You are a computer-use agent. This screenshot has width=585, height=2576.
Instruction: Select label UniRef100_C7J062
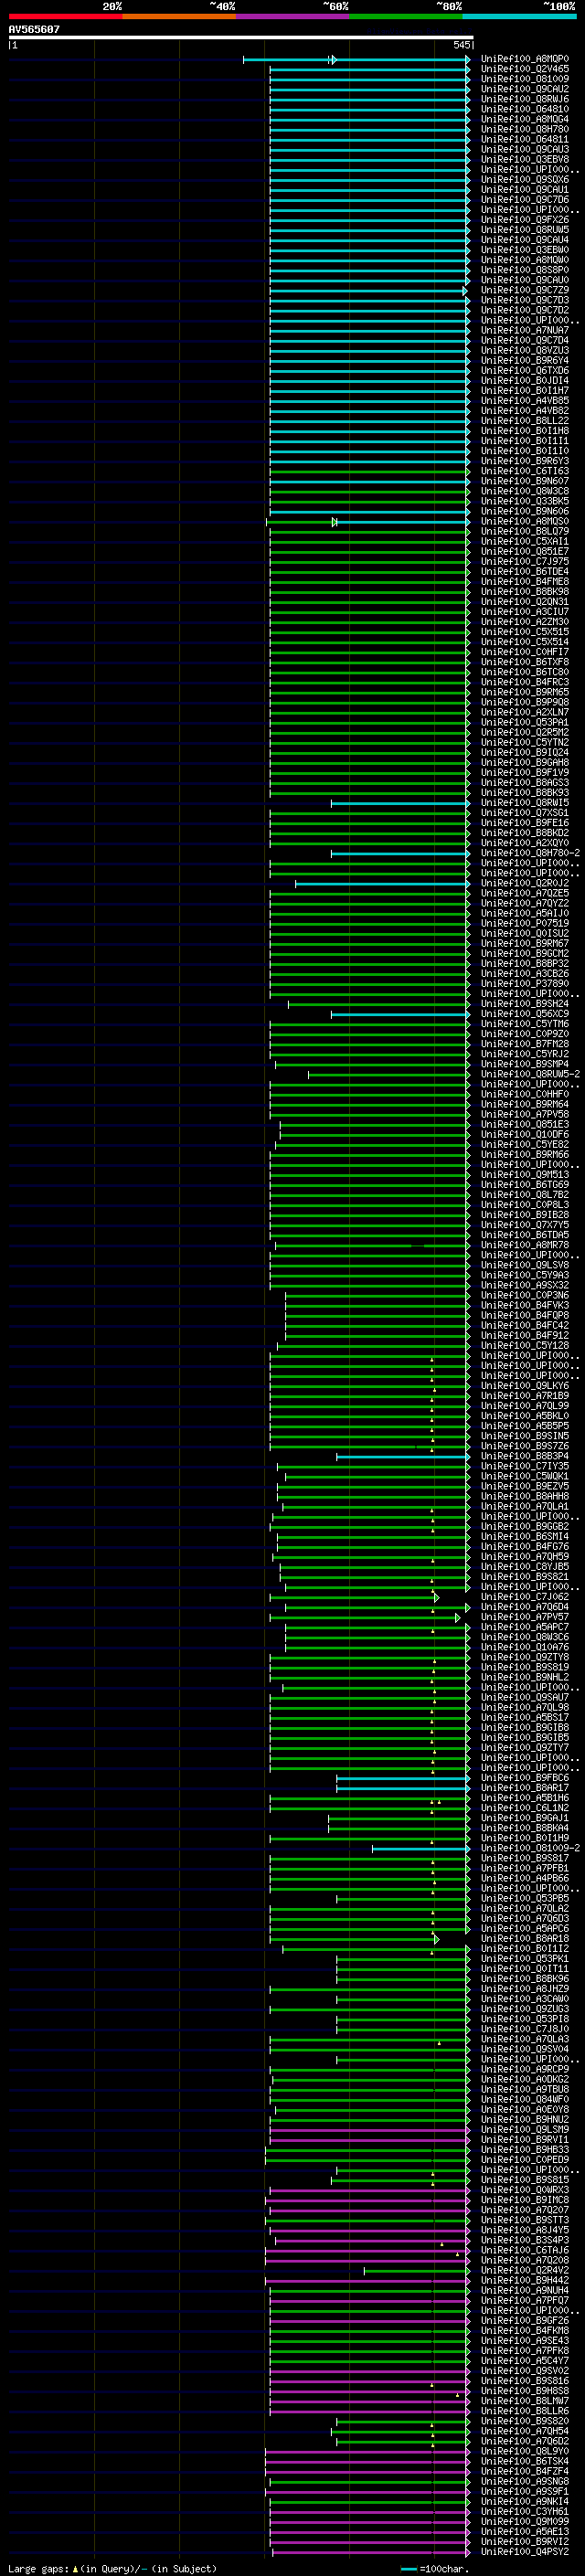[x=525, y=1597]
